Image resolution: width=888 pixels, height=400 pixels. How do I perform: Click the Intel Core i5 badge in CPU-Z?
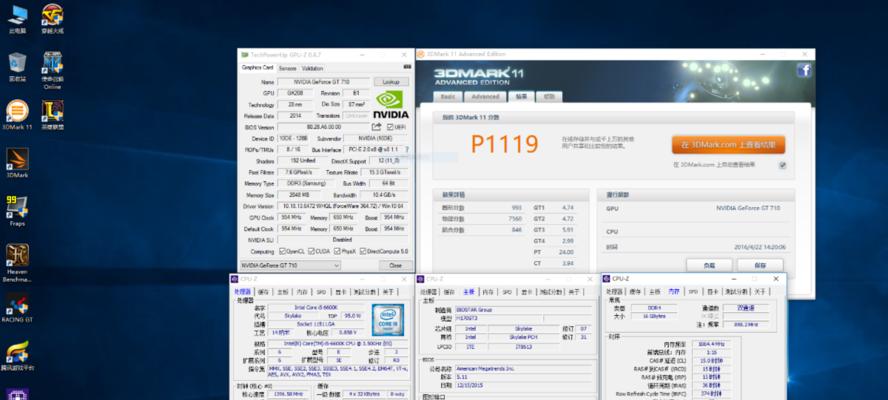pos(388,320)
